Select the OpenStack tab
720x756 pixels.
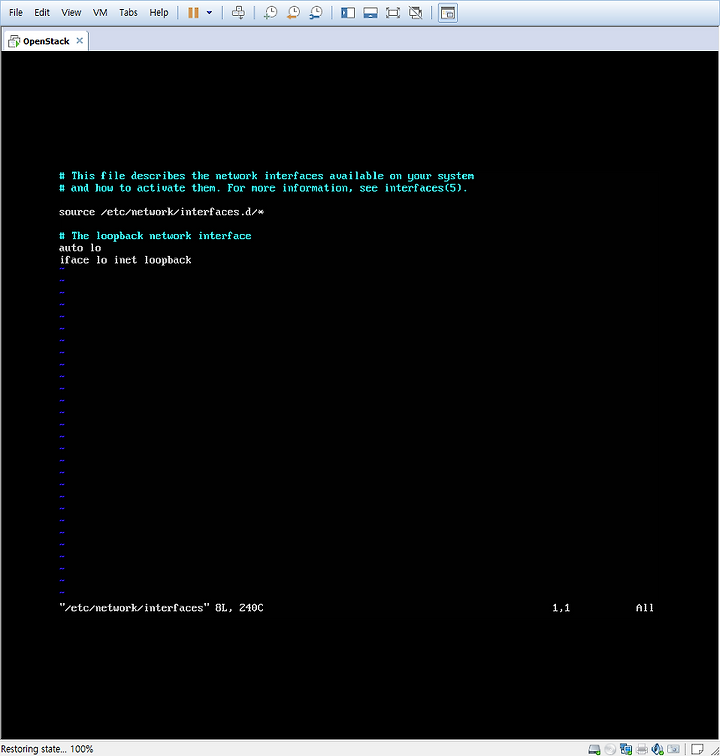pos(46,41)
